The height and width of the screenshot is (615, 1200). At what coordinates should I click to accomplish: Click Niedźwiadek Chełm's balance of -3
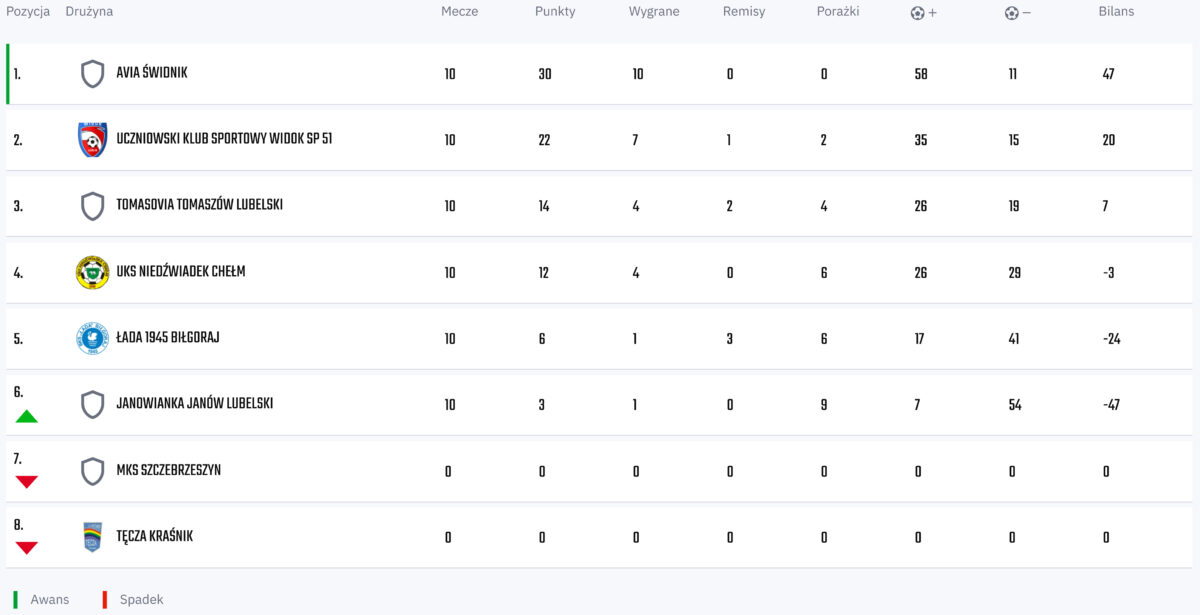(1109, 273)
